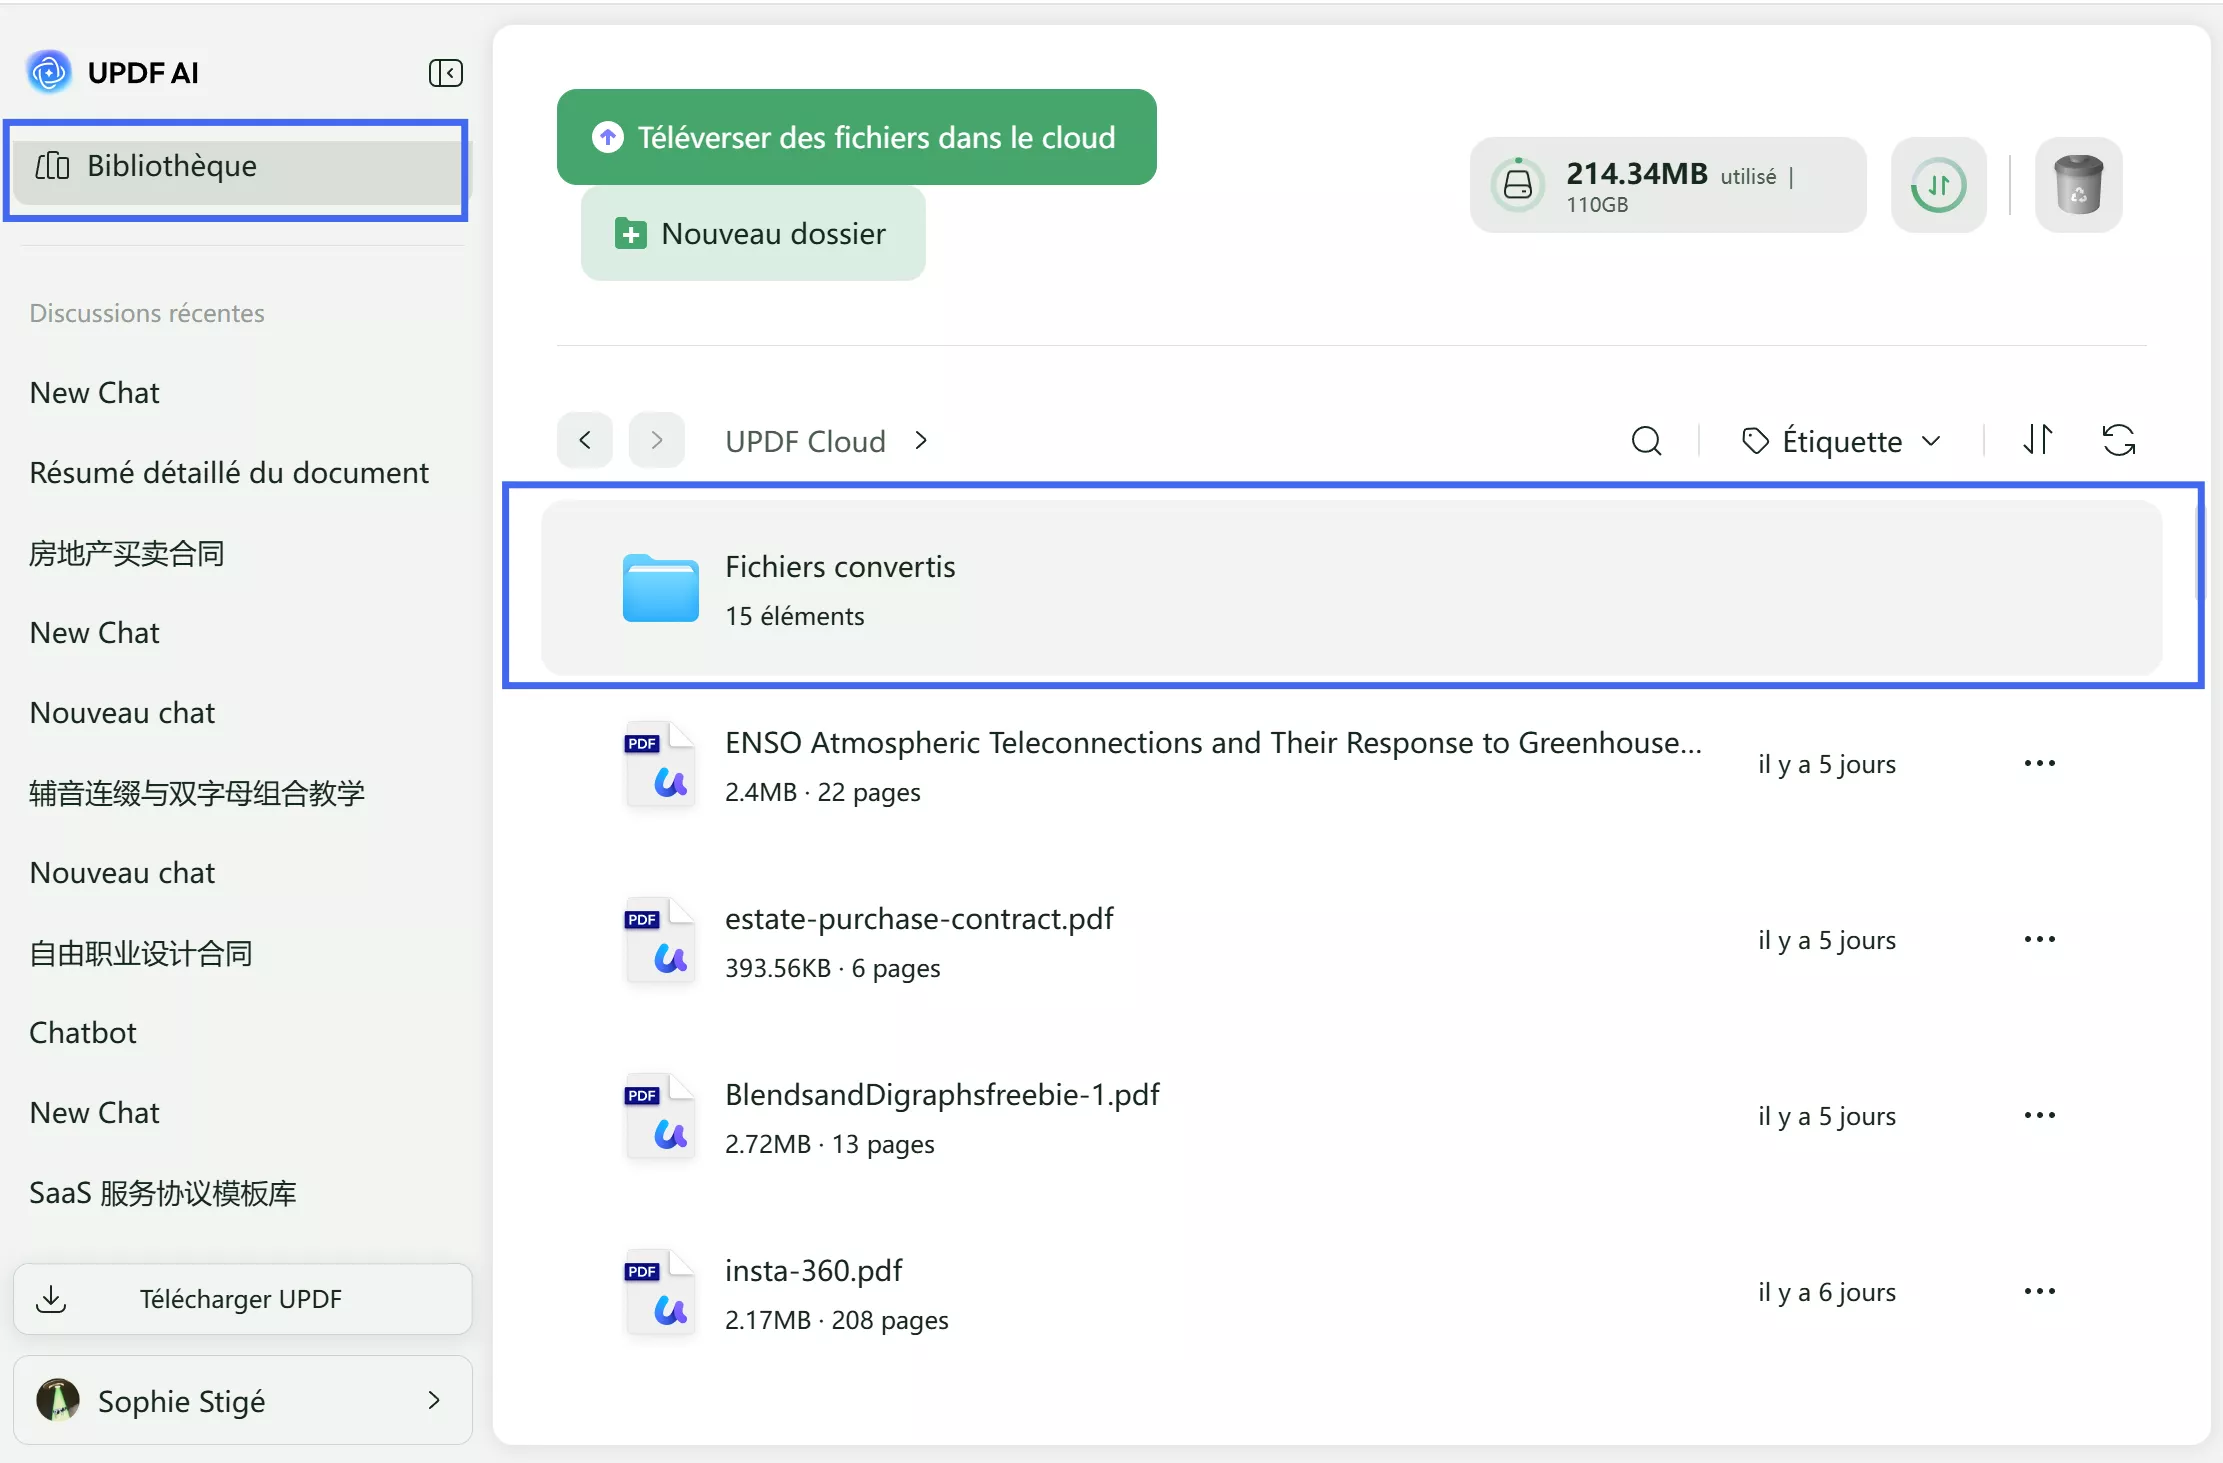Refresh the cloud file list

point(2118,440)
